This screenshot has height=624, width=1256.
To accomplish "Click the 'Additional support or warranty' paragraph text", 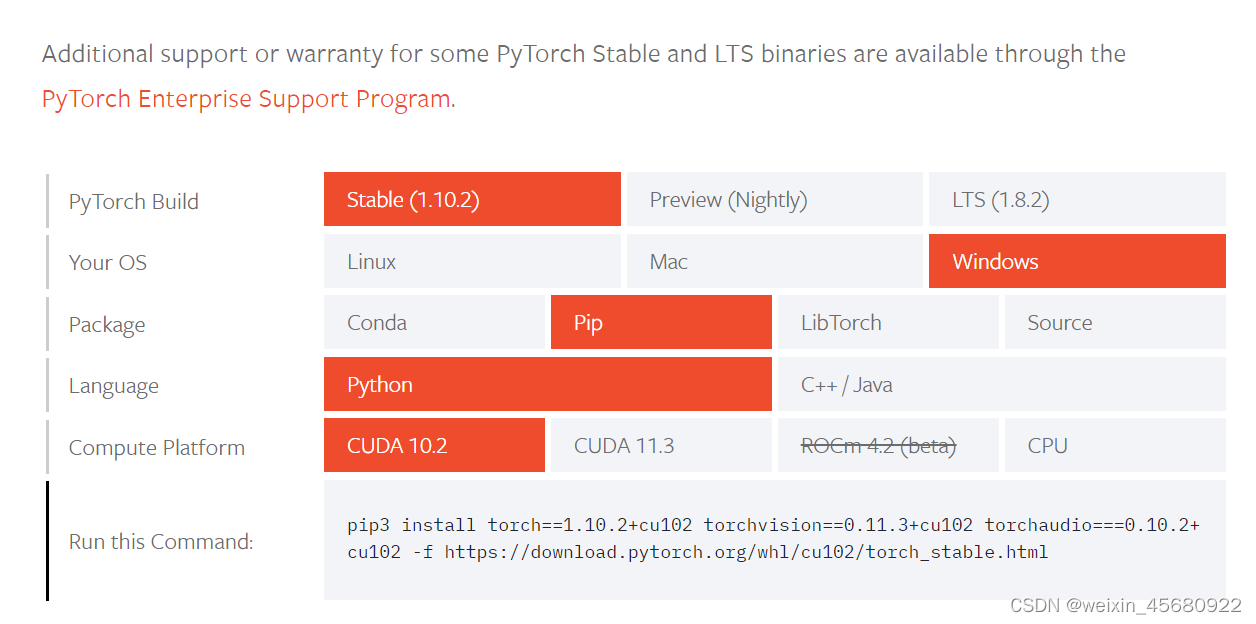I will 584,53.
